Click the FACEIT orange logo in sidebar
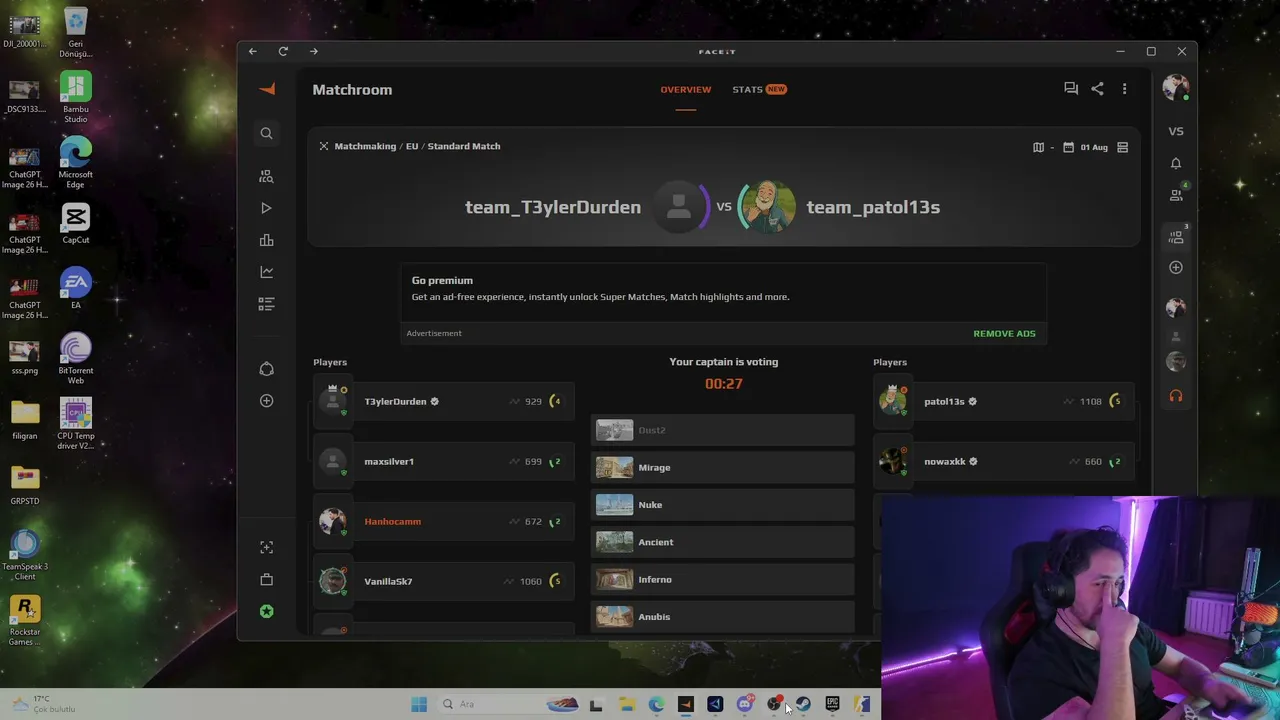1280x720 pixels. tap(266, 89)
